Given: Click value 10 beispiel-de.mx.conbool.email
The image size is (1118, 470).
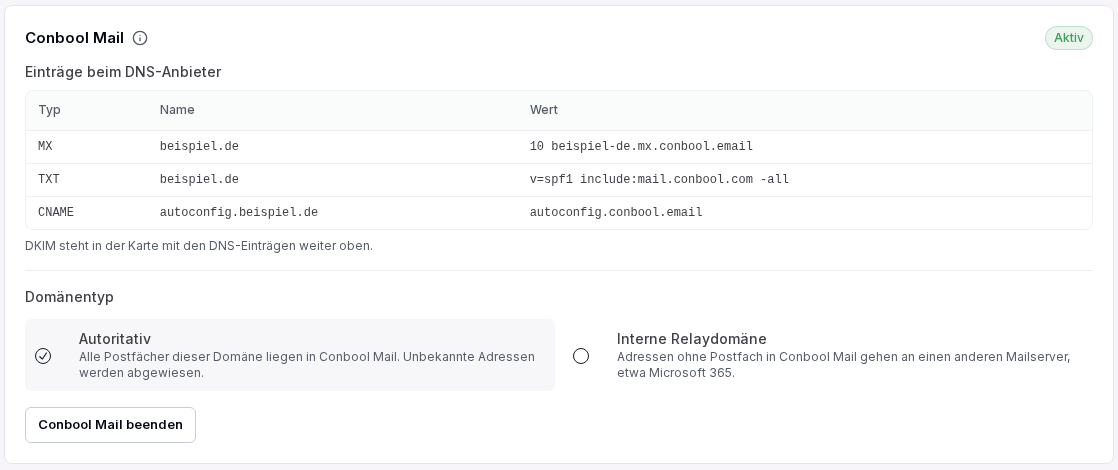Looking at the screenshot, I should click(x=642, y=146).
